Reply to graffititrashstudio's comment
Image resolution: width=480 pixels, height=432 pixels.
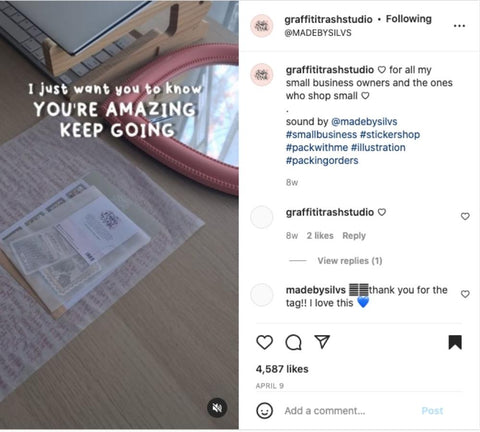[x=354, y=236]
